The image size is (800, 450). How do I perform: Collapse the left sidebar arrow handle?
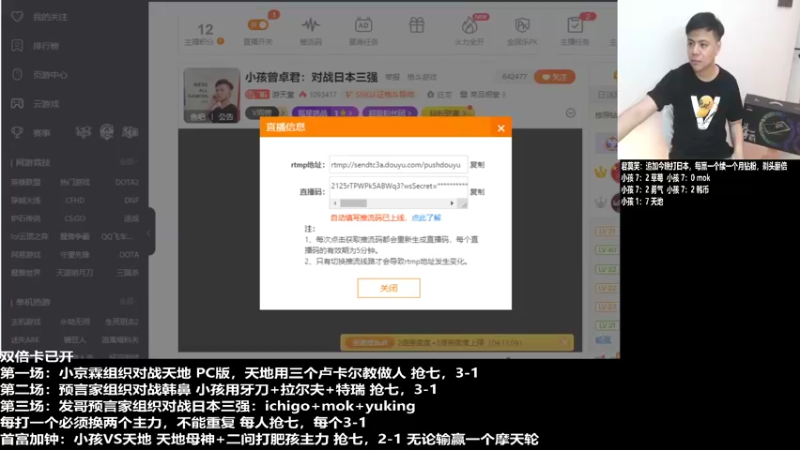click(150, 233)
